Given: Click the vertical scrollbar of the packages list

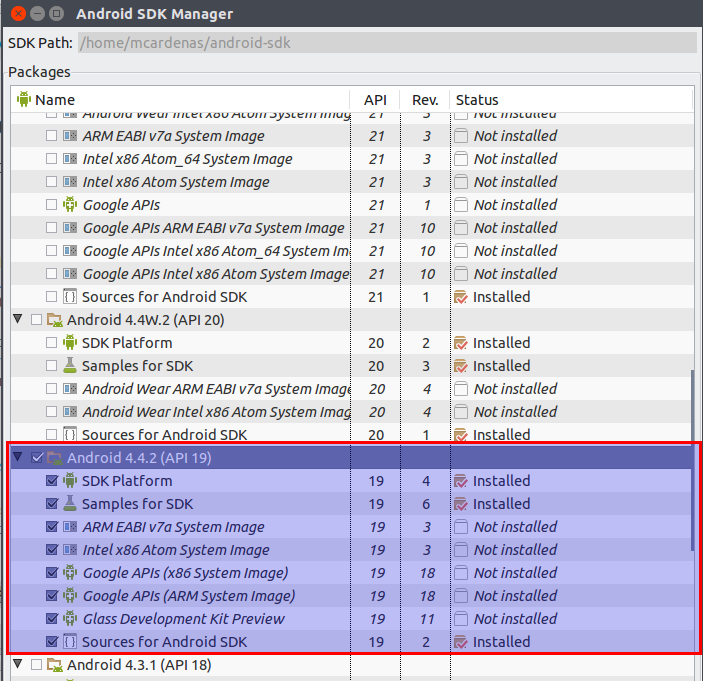Looking at the screenshot, I should [x=693, y=460].
